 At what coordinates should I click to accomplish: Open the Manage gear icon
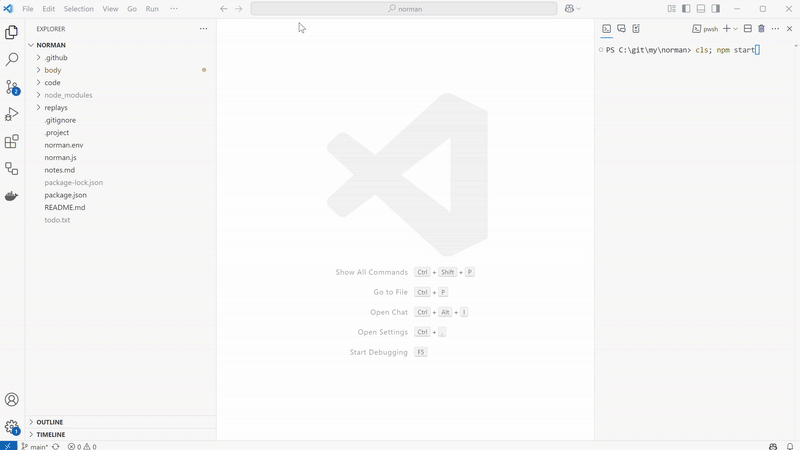11,427
